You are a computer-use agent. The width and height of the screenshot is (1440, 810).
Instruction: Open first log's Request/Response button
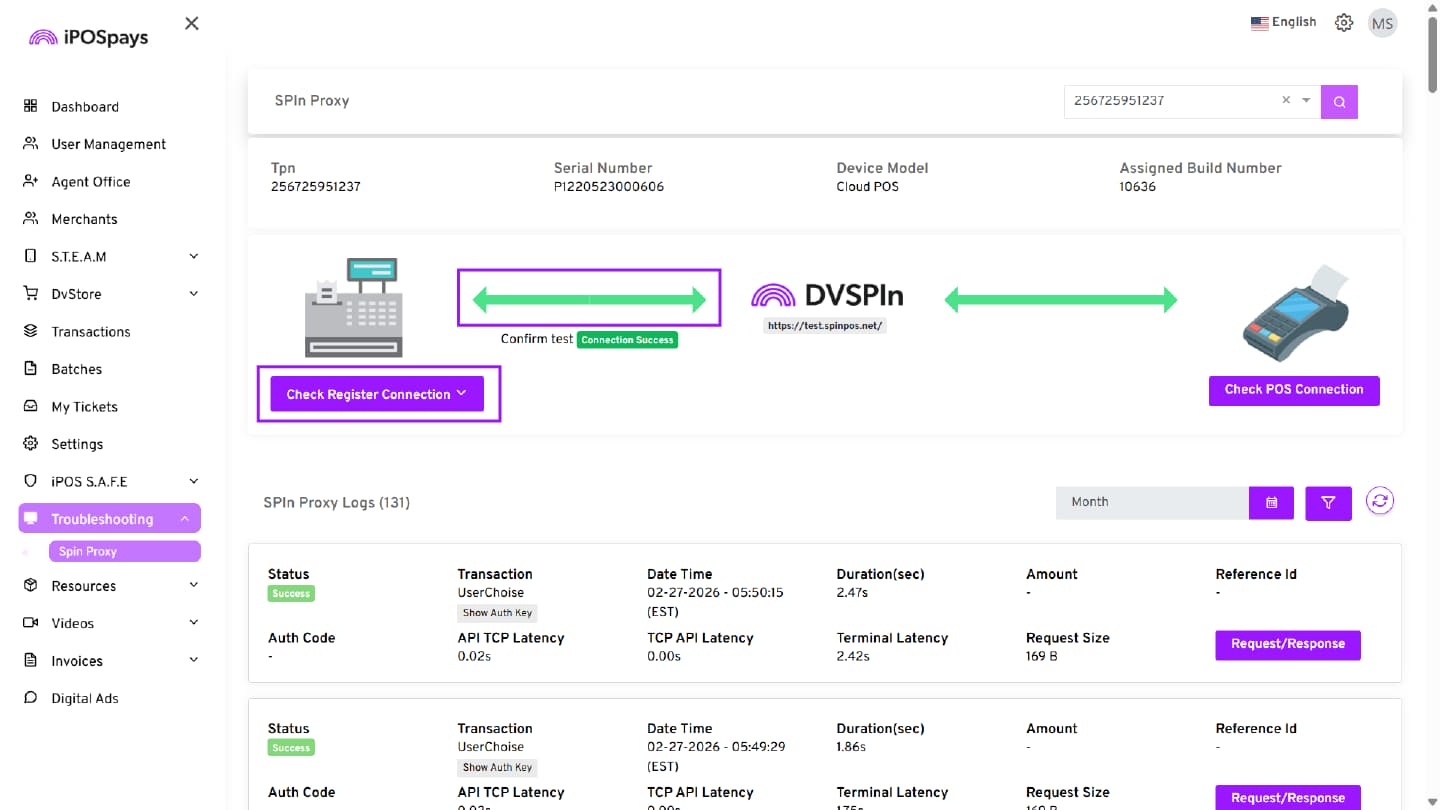point(1287,644)
